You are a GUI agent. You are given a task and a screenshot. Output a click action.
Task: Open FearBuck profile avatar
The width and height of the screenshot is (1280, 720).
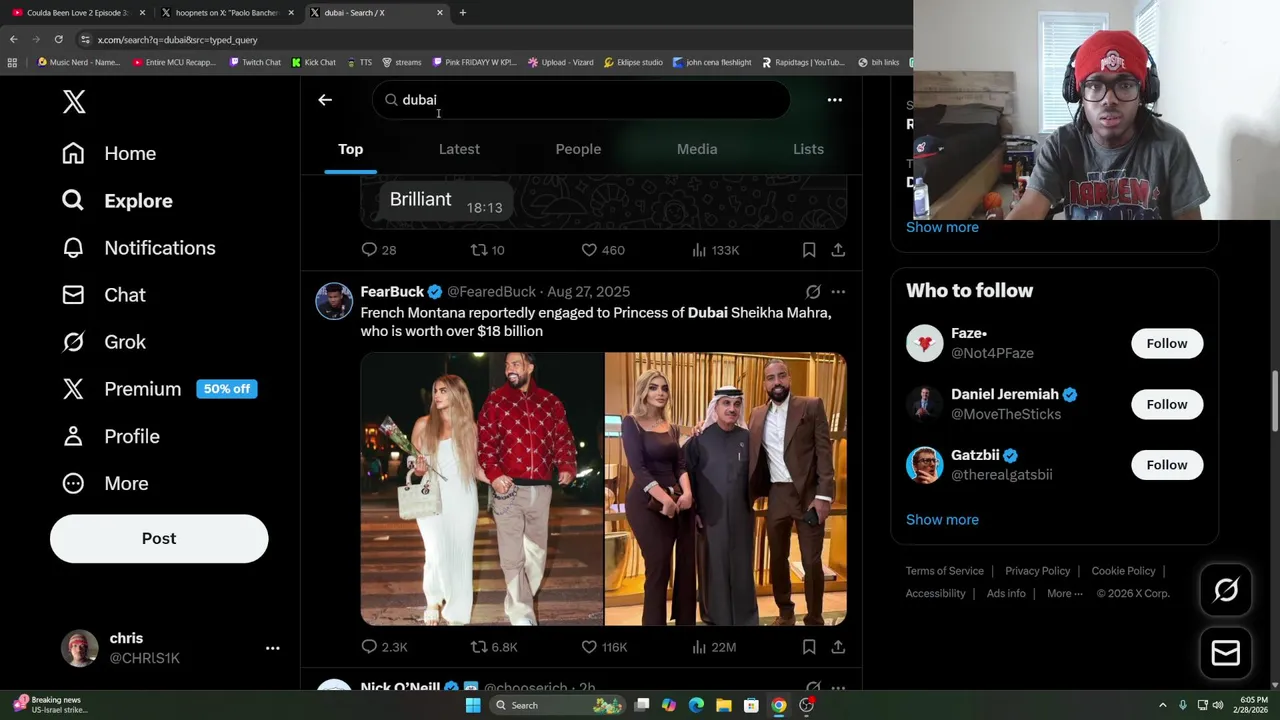click(334, 301)
